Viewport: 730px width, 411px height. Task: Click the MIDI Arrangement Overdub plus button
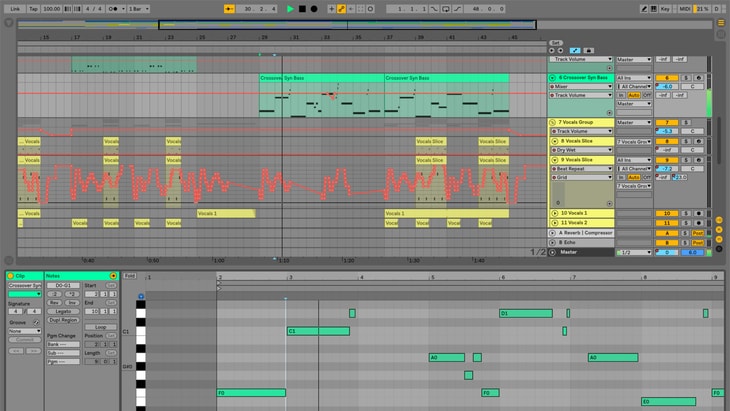point(331,9)
